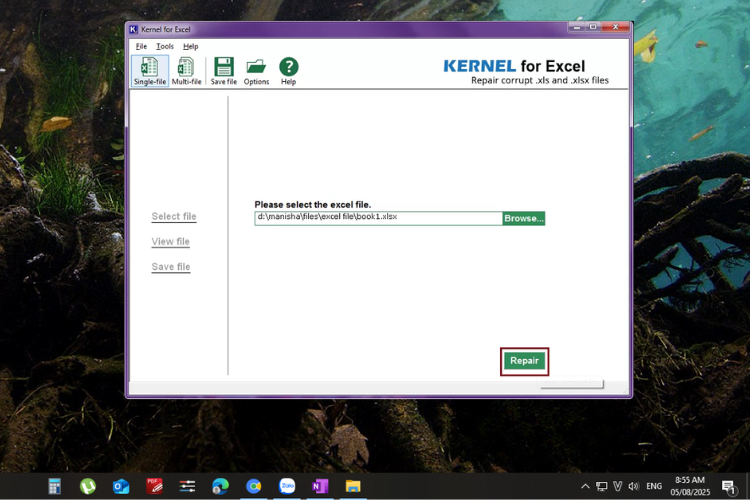Click the Browse button

(524, 218)
